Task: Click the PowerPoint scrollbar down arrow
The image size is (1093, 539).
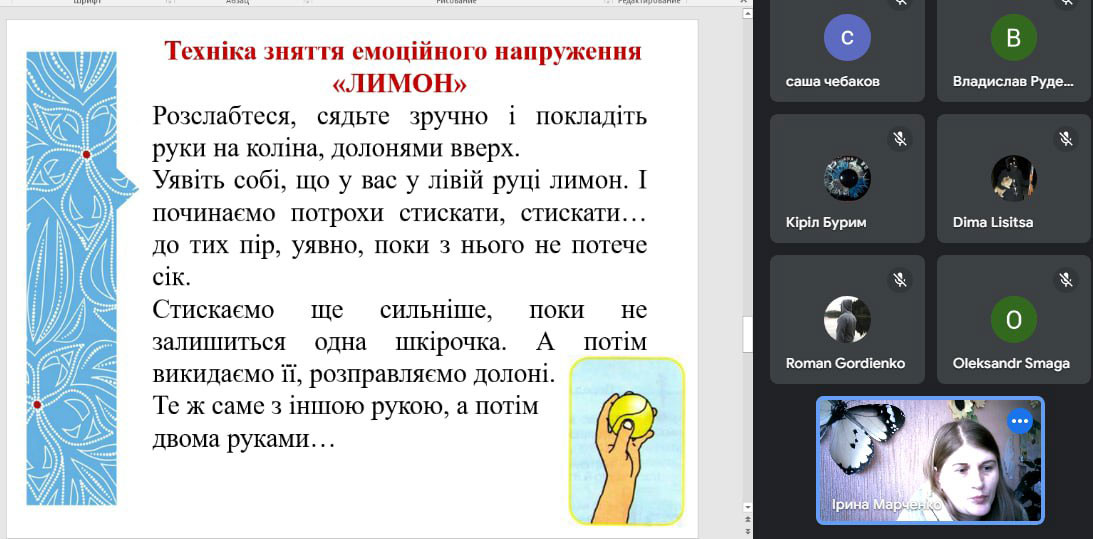Action: (x=748, y=506)
